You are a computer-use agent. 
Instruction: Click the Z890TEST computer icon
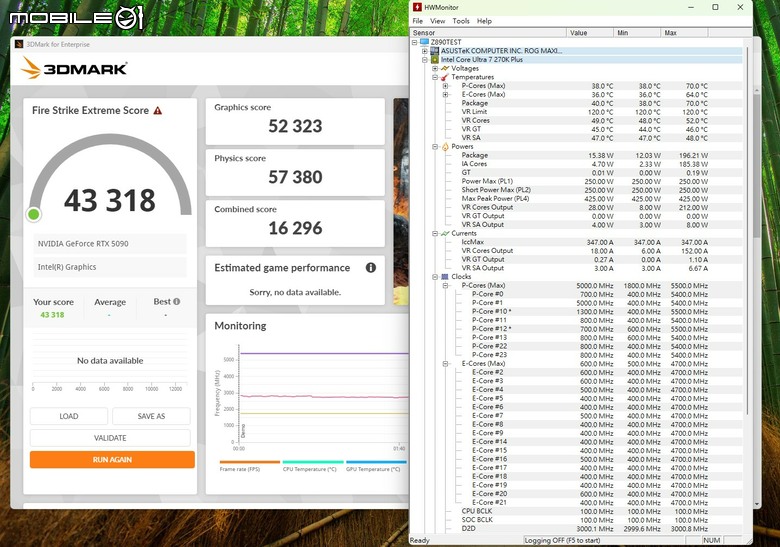tap(424, 42)
